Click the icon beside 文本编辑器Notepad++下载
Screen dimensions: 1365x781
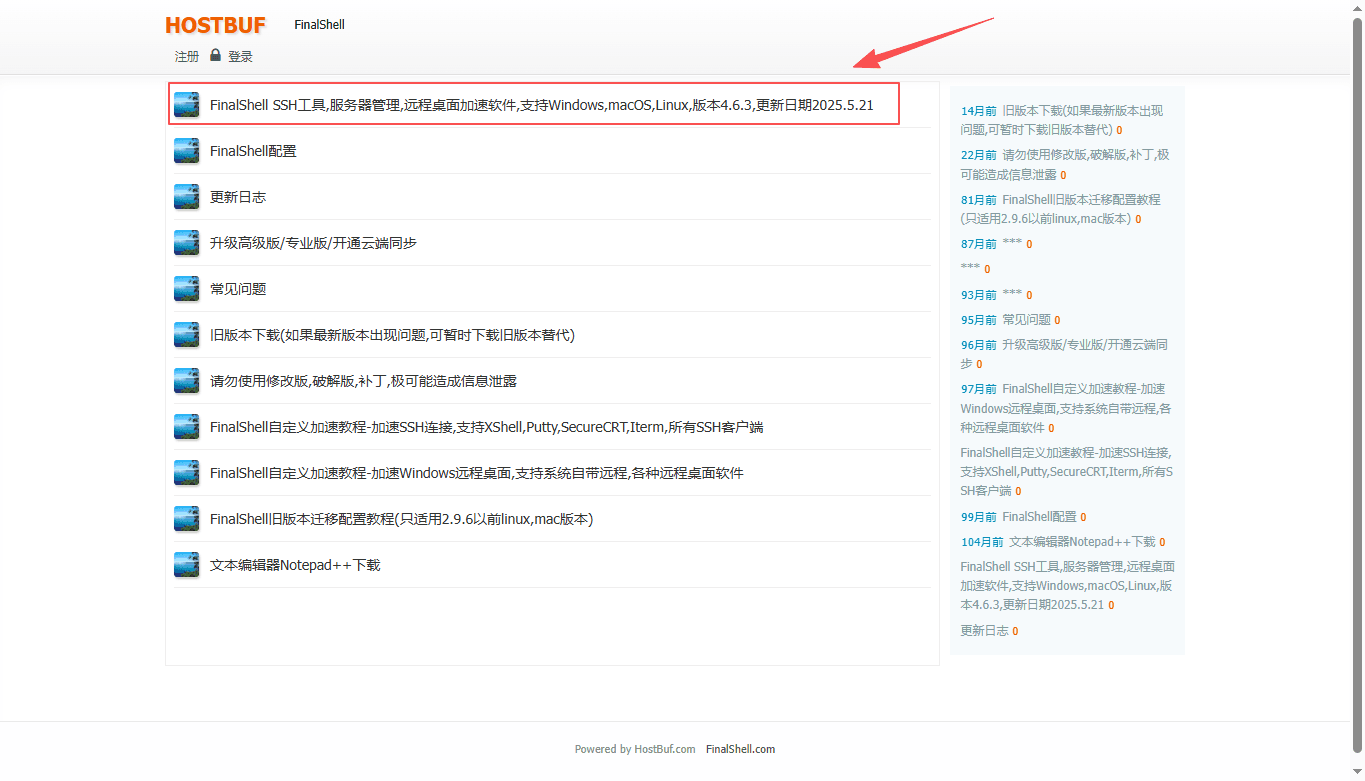[x=186, y=565]
